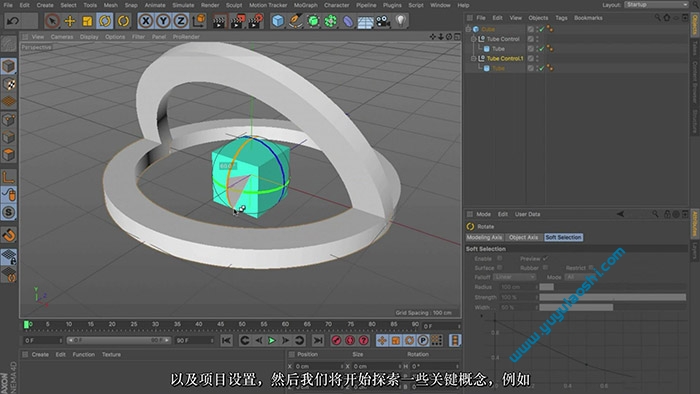Add a Light object
The height and width of the screenshot is (394, 700).
400,21
